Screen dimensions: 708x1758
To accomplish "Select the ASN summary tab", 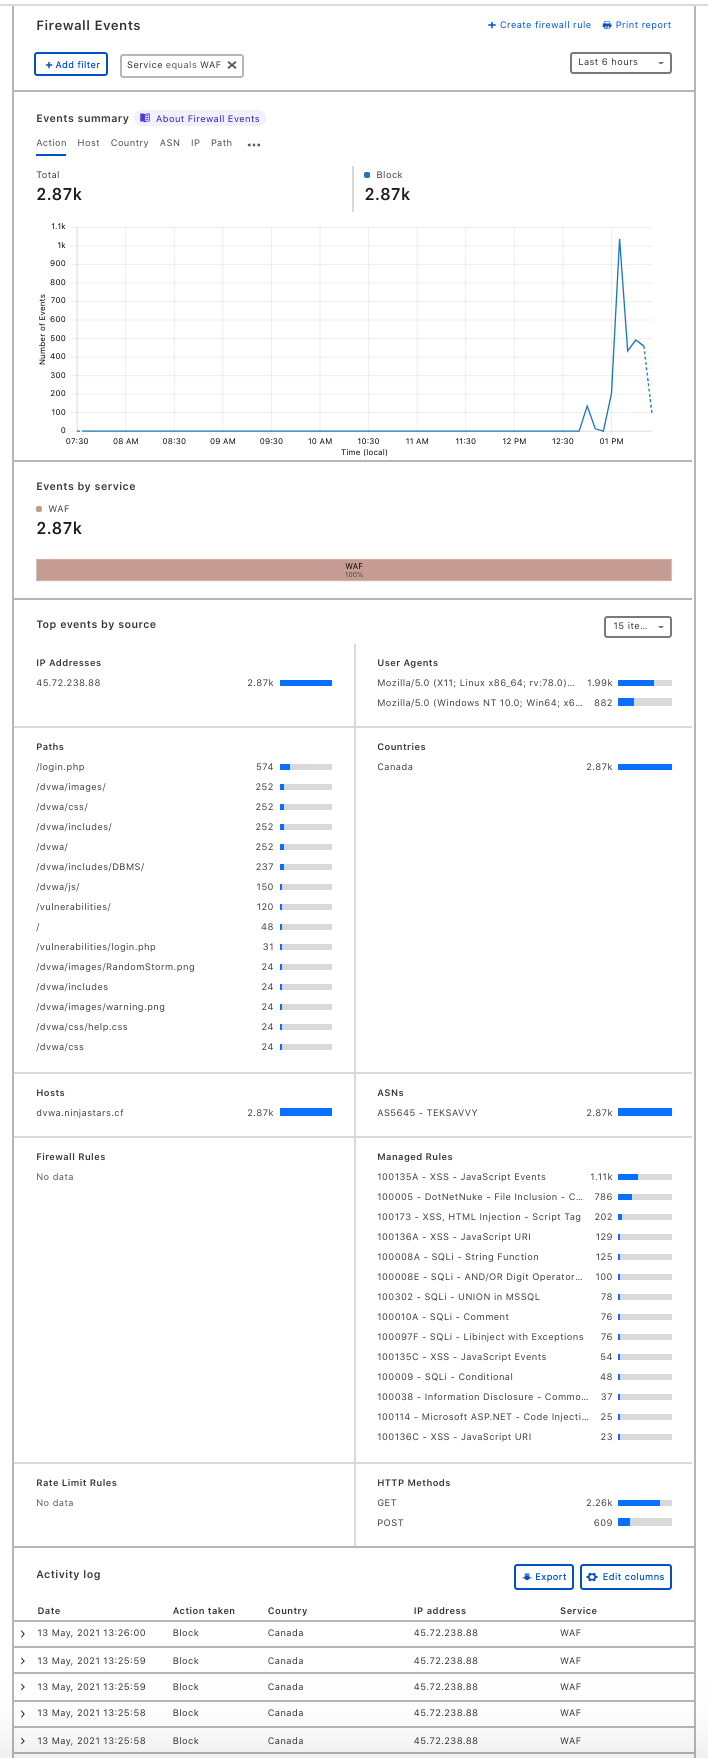I will (170, 143).
